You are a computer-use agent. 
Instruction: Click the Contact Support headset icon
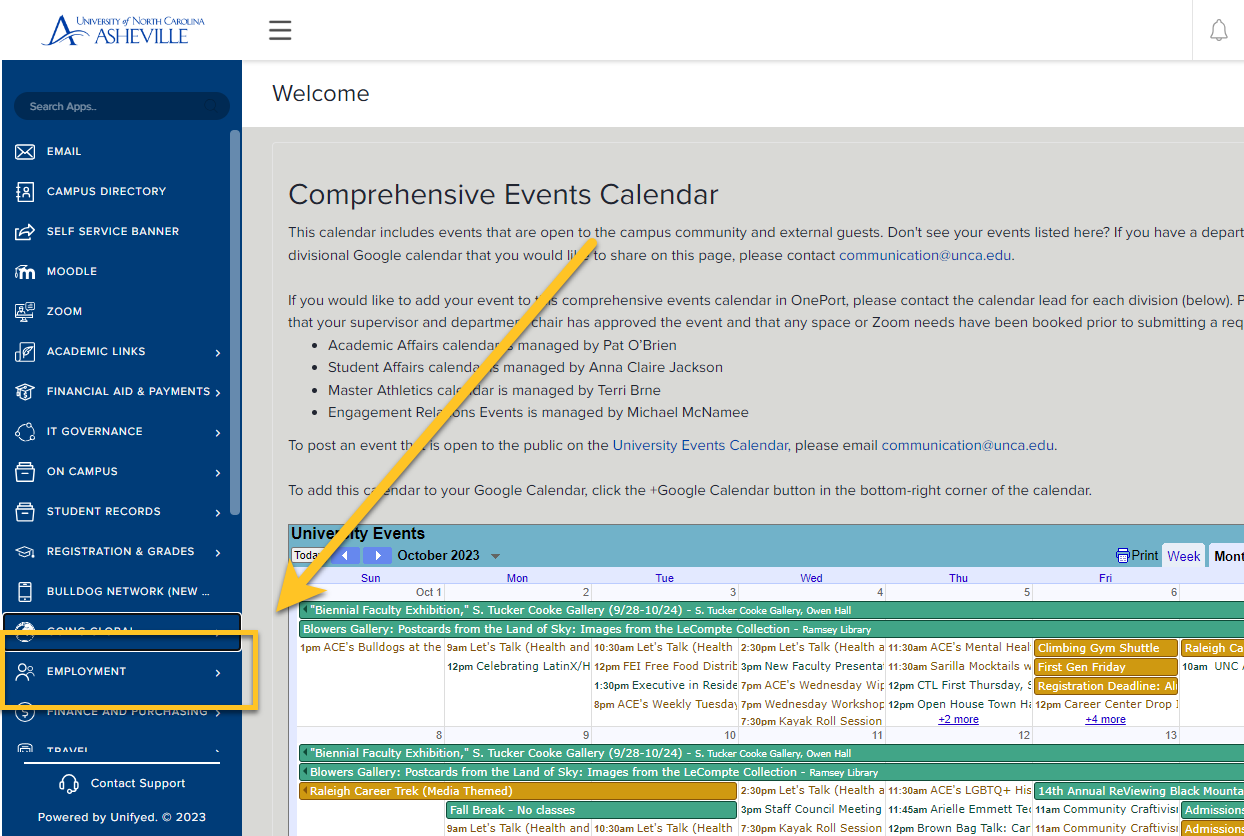(x=69, y=784)
